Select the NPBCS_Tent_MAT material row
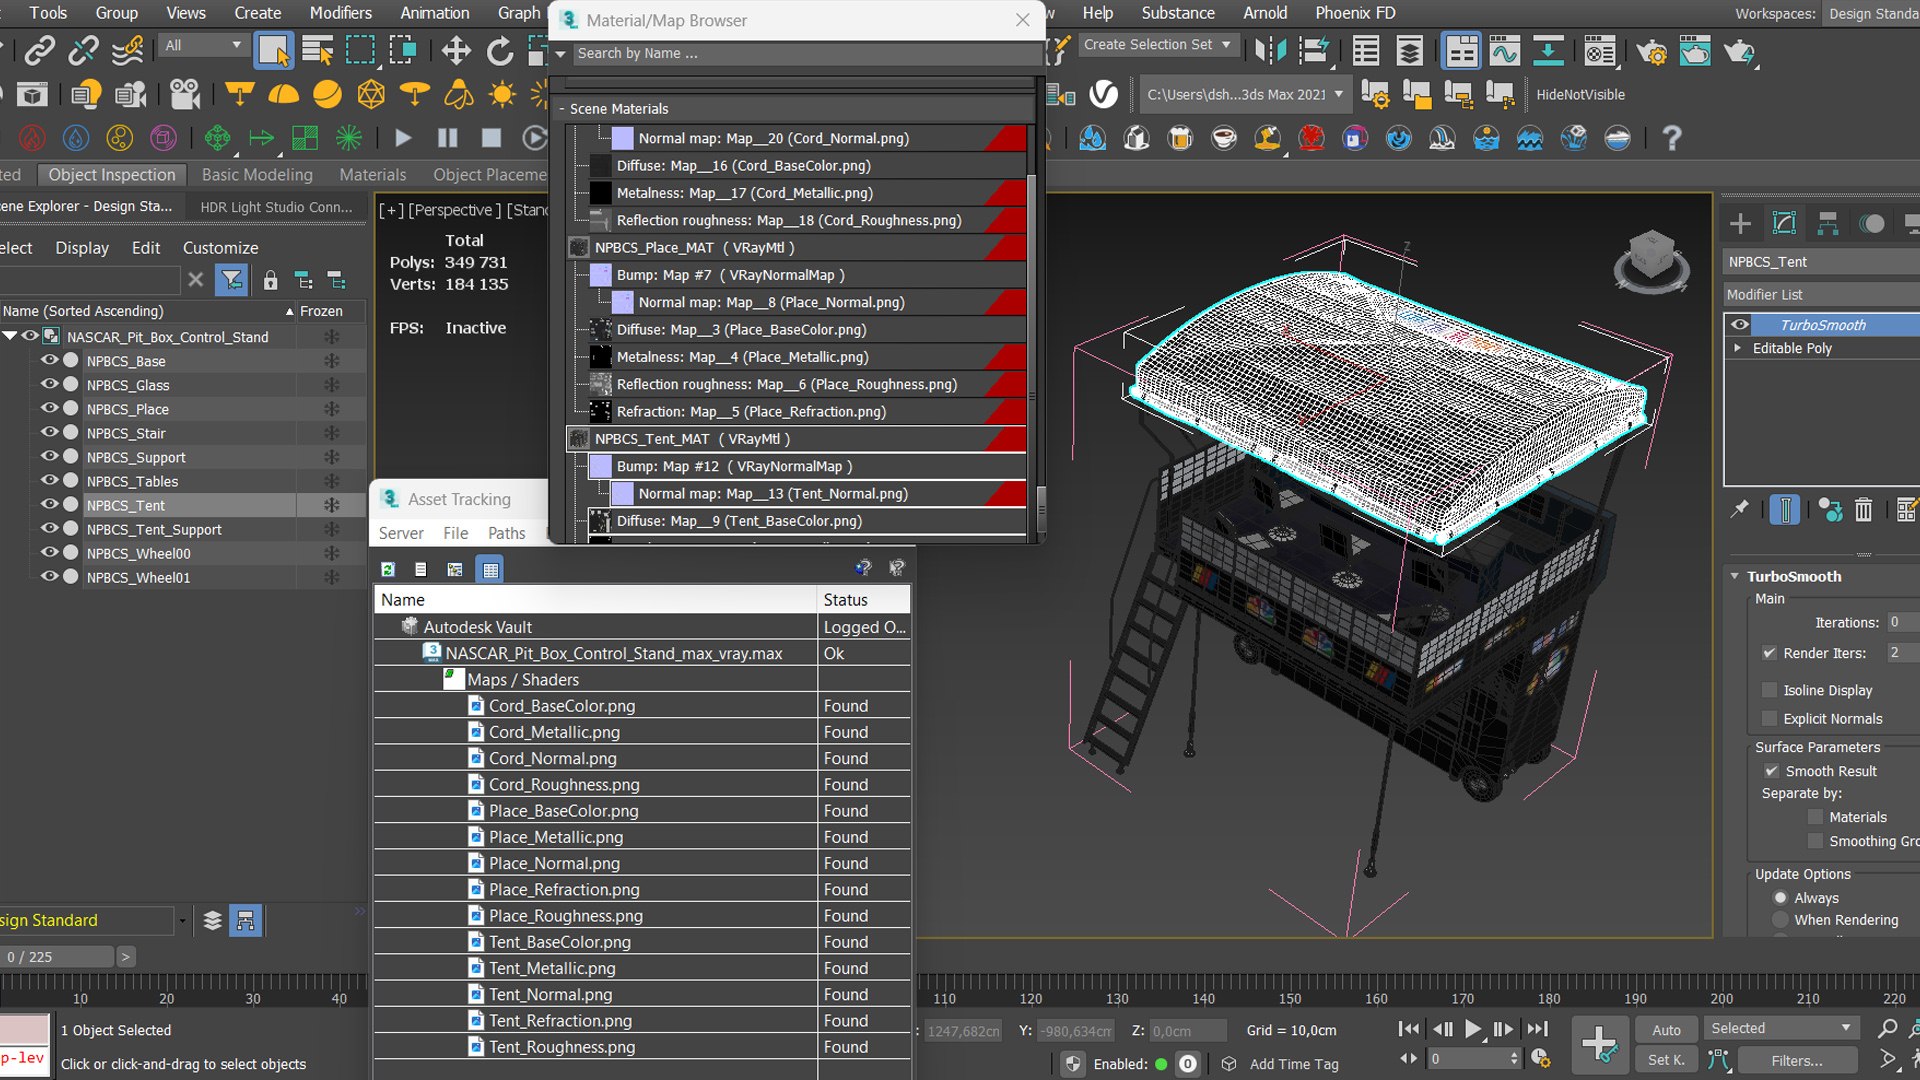The height and width of the screenshot is (1080, 1920). tap(796, 439)
